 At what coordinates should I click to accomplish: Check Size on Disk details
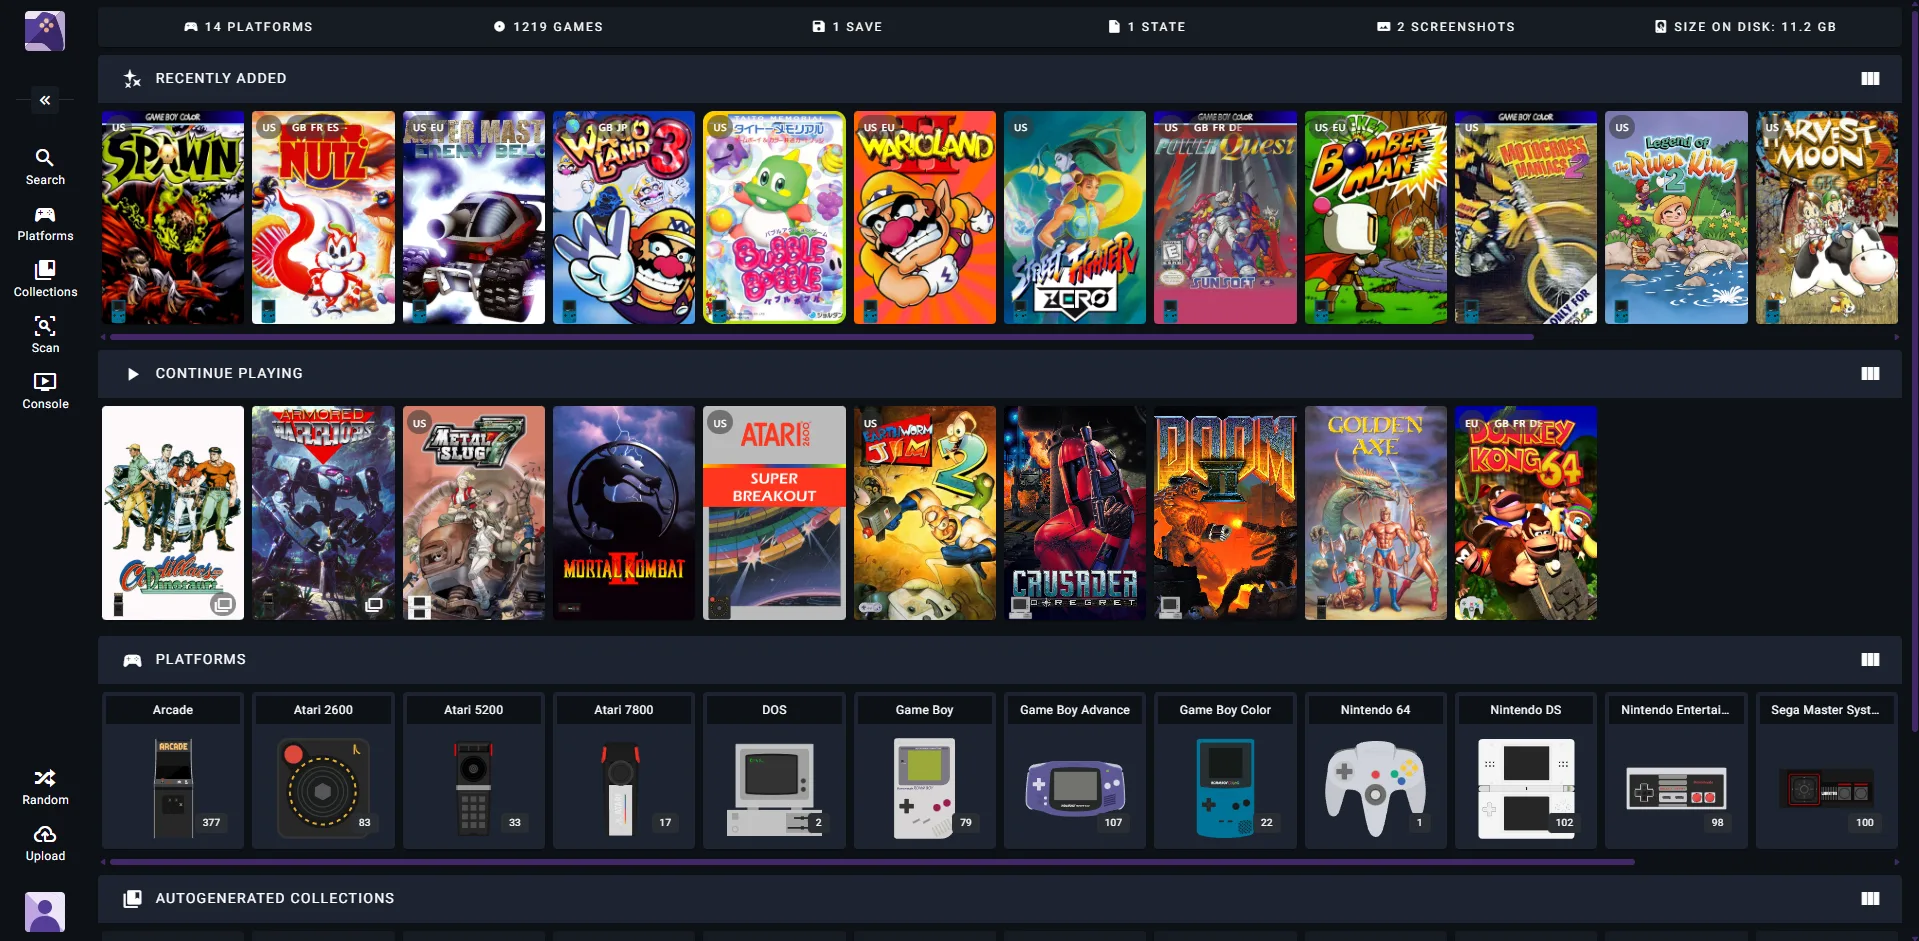(1744, 27)
